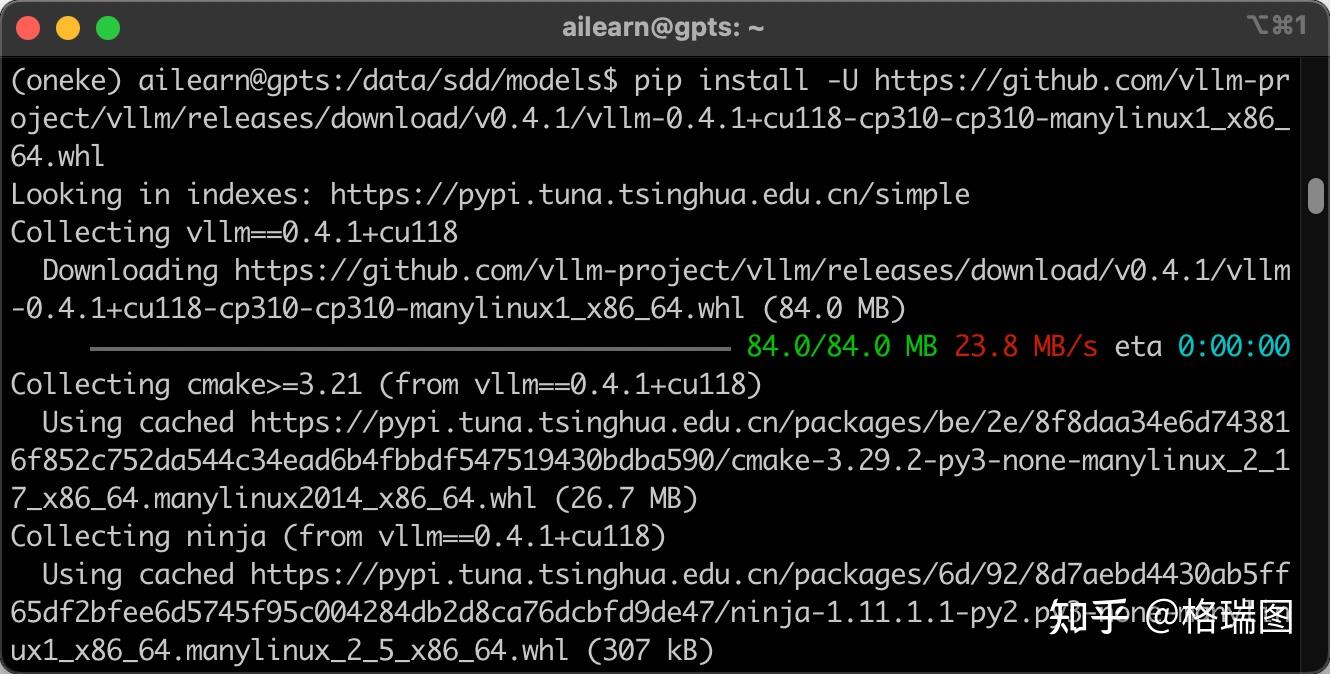Image resolution: width=1330 pixels, height=674 pixels.
Task: Click the cyan 0:00:00 eta value
Action: [1233, 347]
